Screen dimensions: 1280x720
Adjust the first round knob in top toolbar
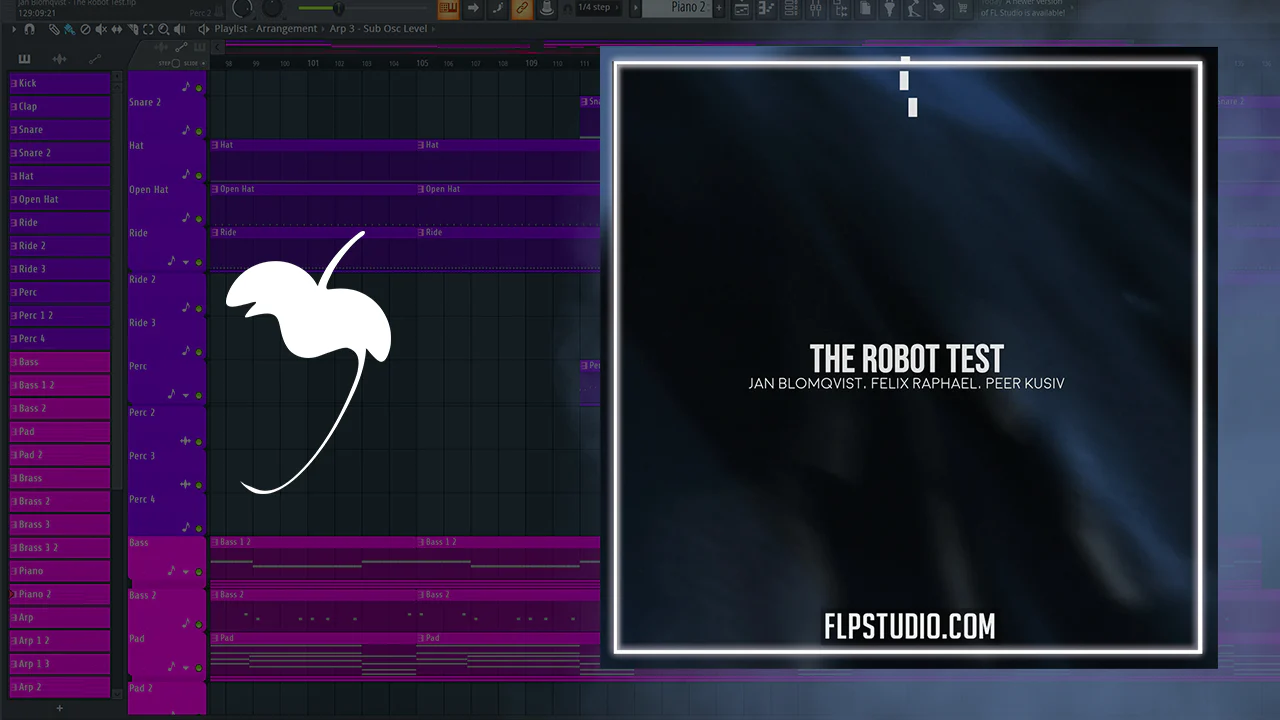click(x=243, y=8)
